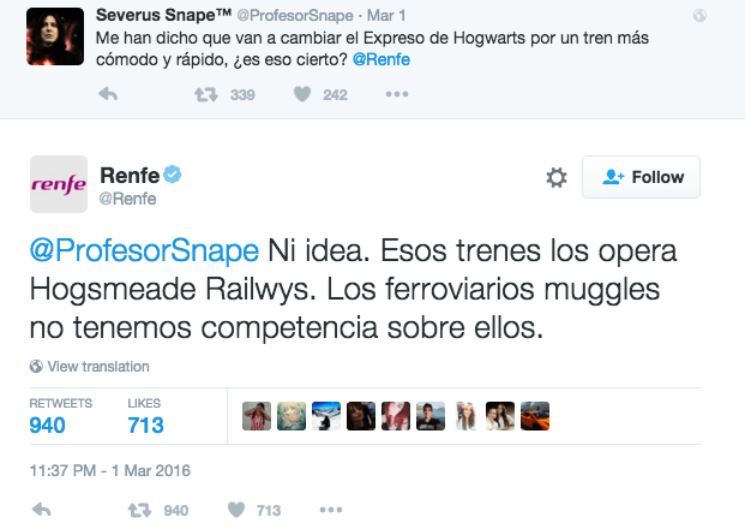
Task: Open Severus Snape's profile picture
Action: pyautogui.click(x=55, y=36)
